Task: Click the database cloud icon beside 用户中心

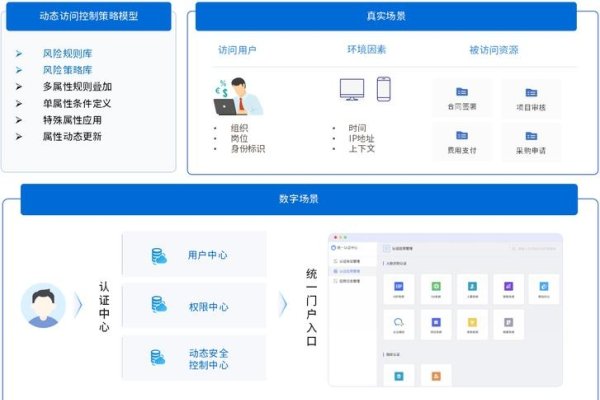Action: click(x=159, y=256)
